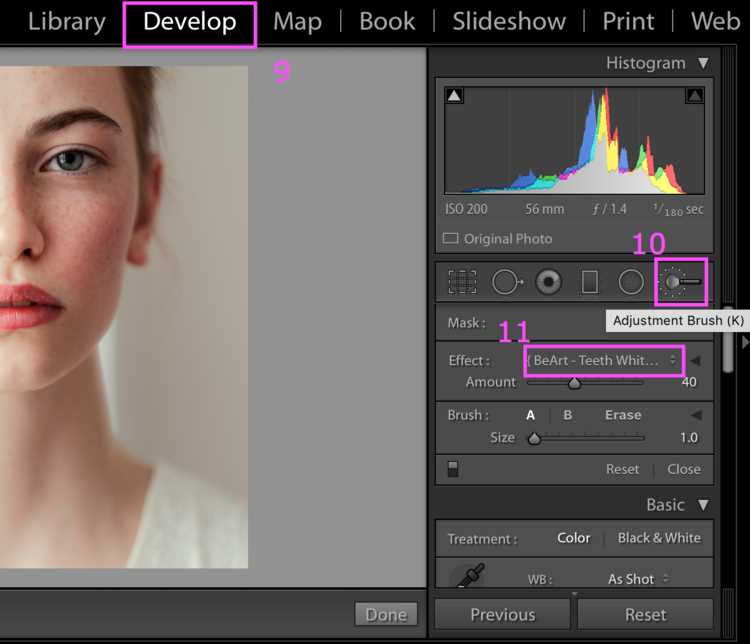Open the Slideshow module
This screenshot has height=644, width=750.
point(509,22)
